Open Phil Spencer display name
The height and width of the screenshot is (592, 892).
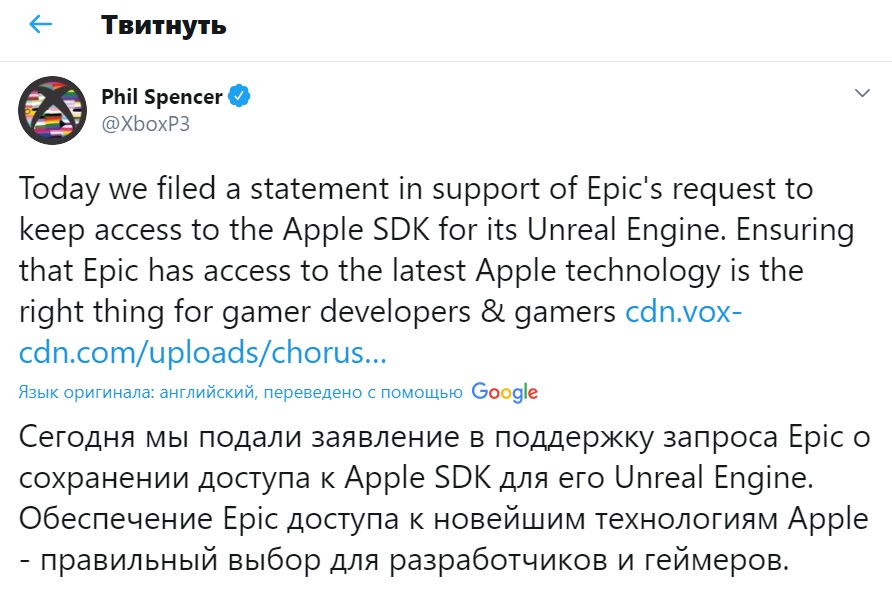coord(162,97)
